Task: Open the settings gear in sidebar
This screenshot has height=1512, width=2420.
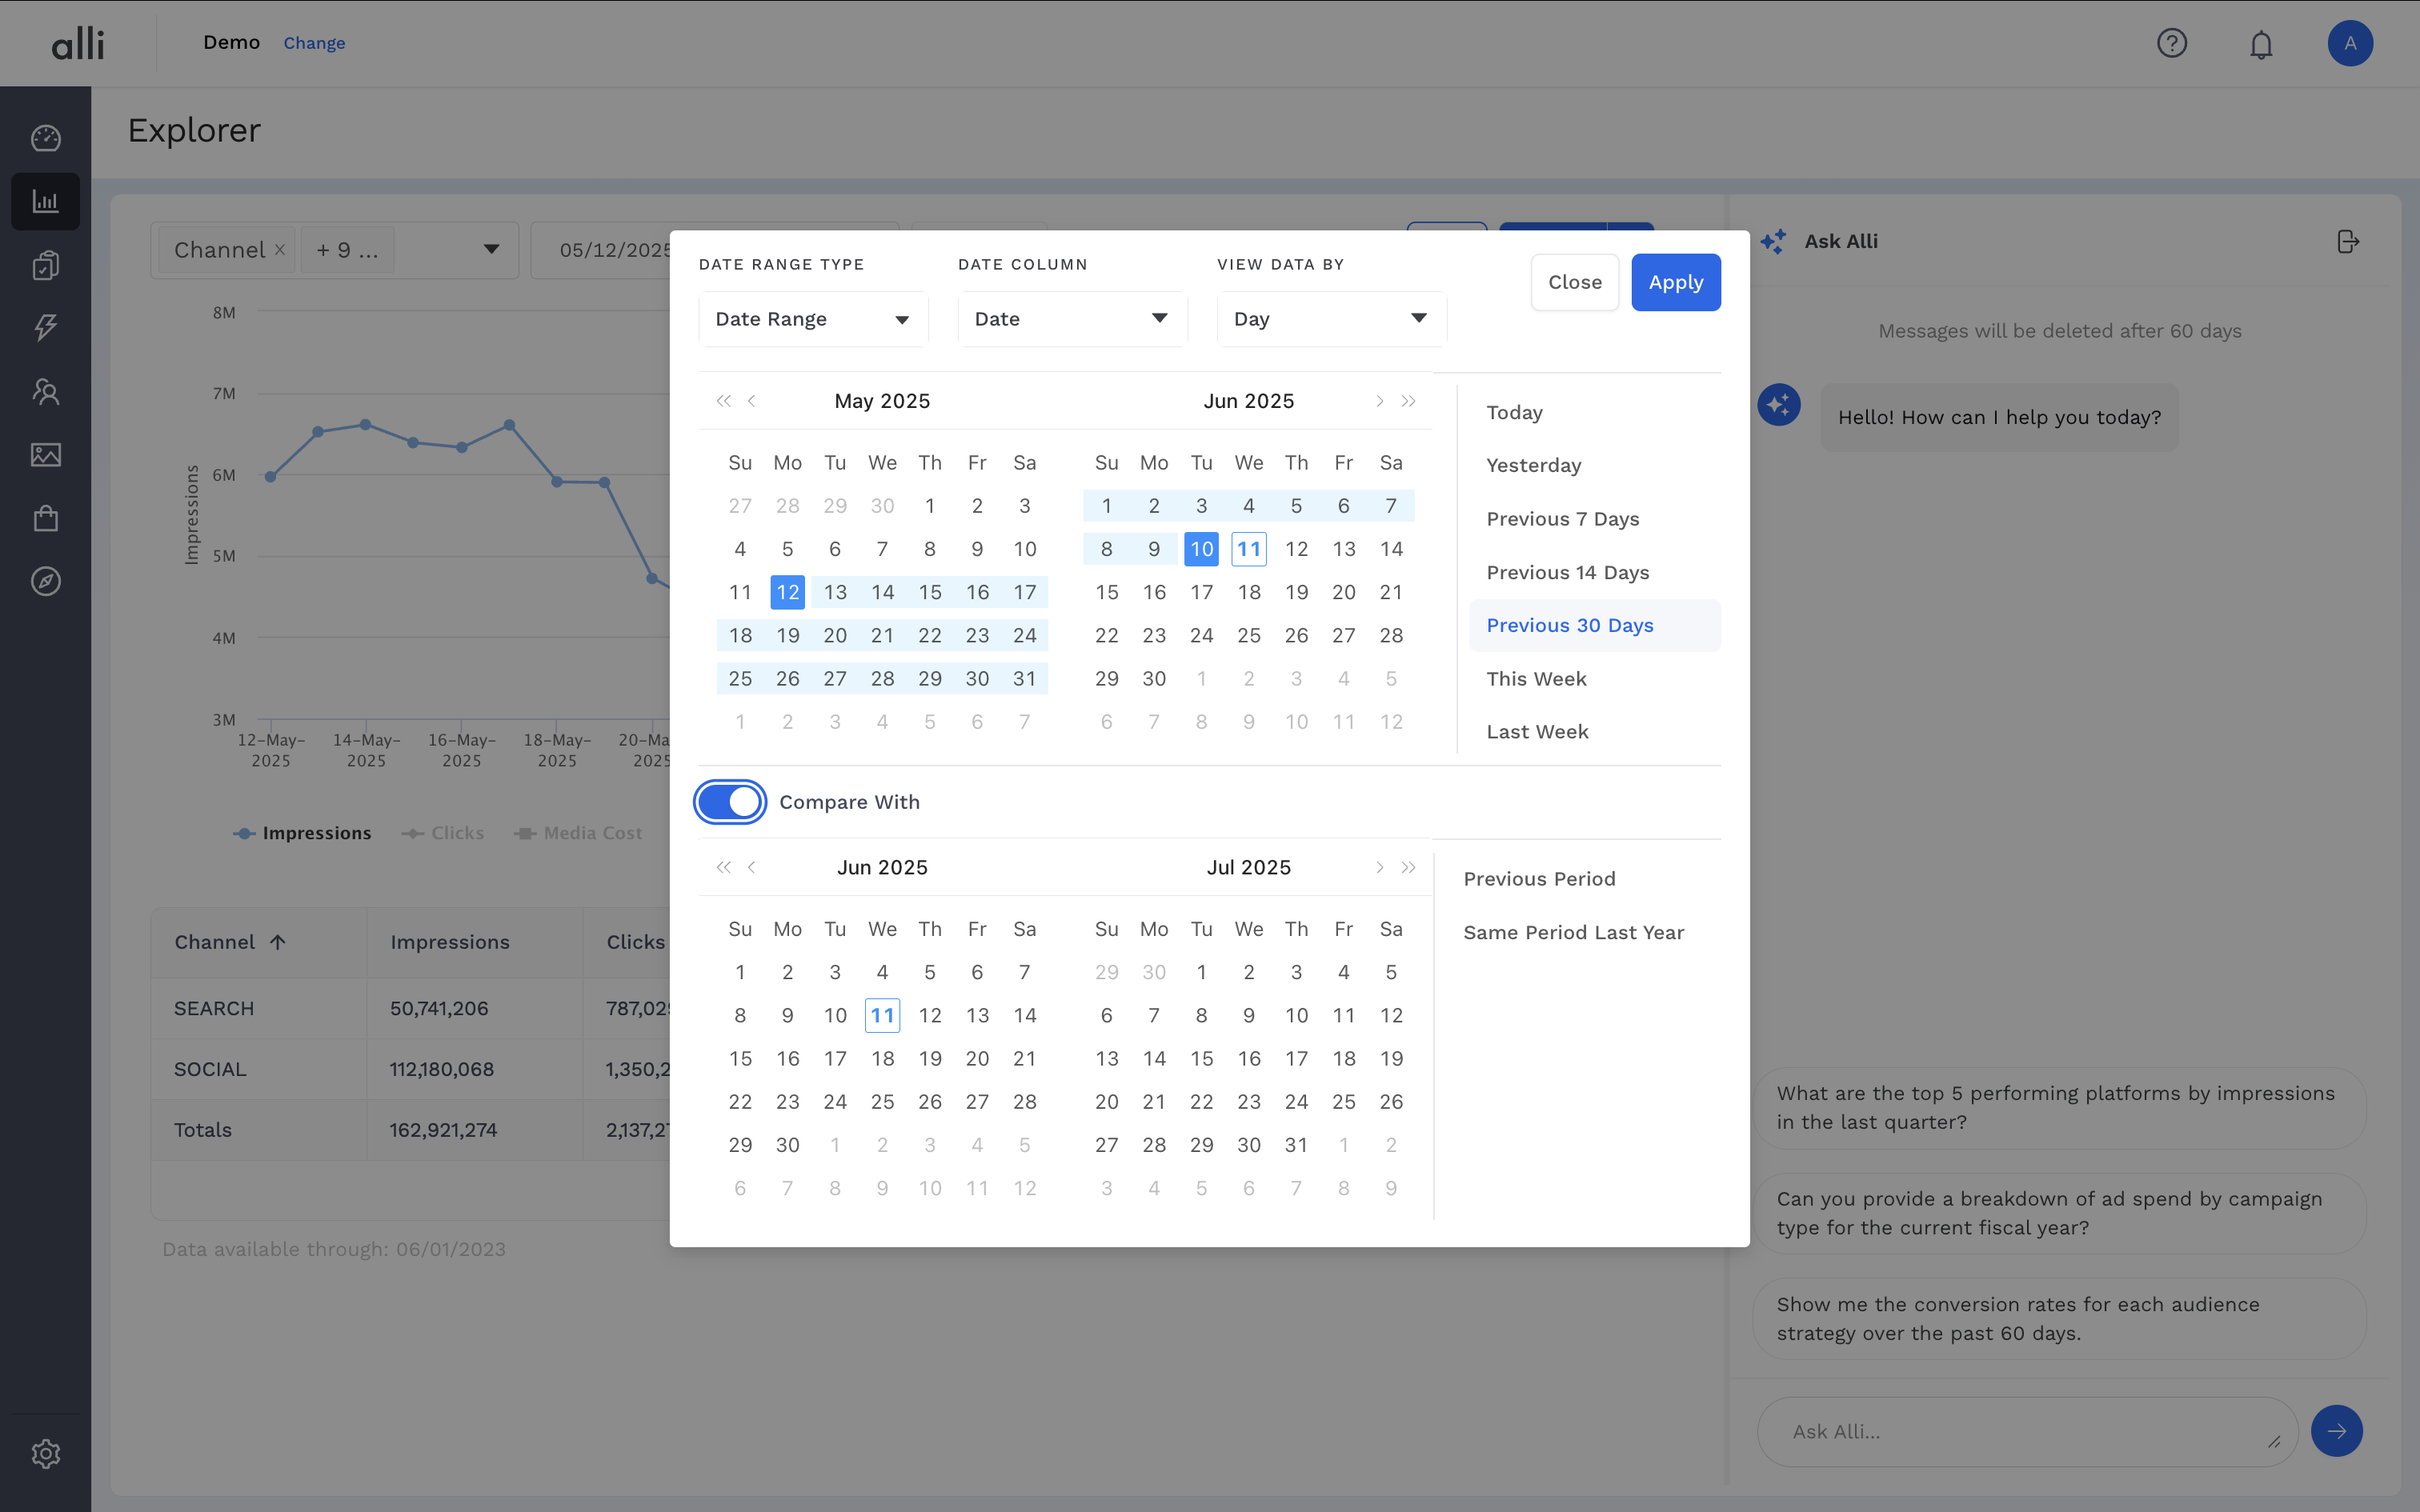Action: [x=45, y=1453]
